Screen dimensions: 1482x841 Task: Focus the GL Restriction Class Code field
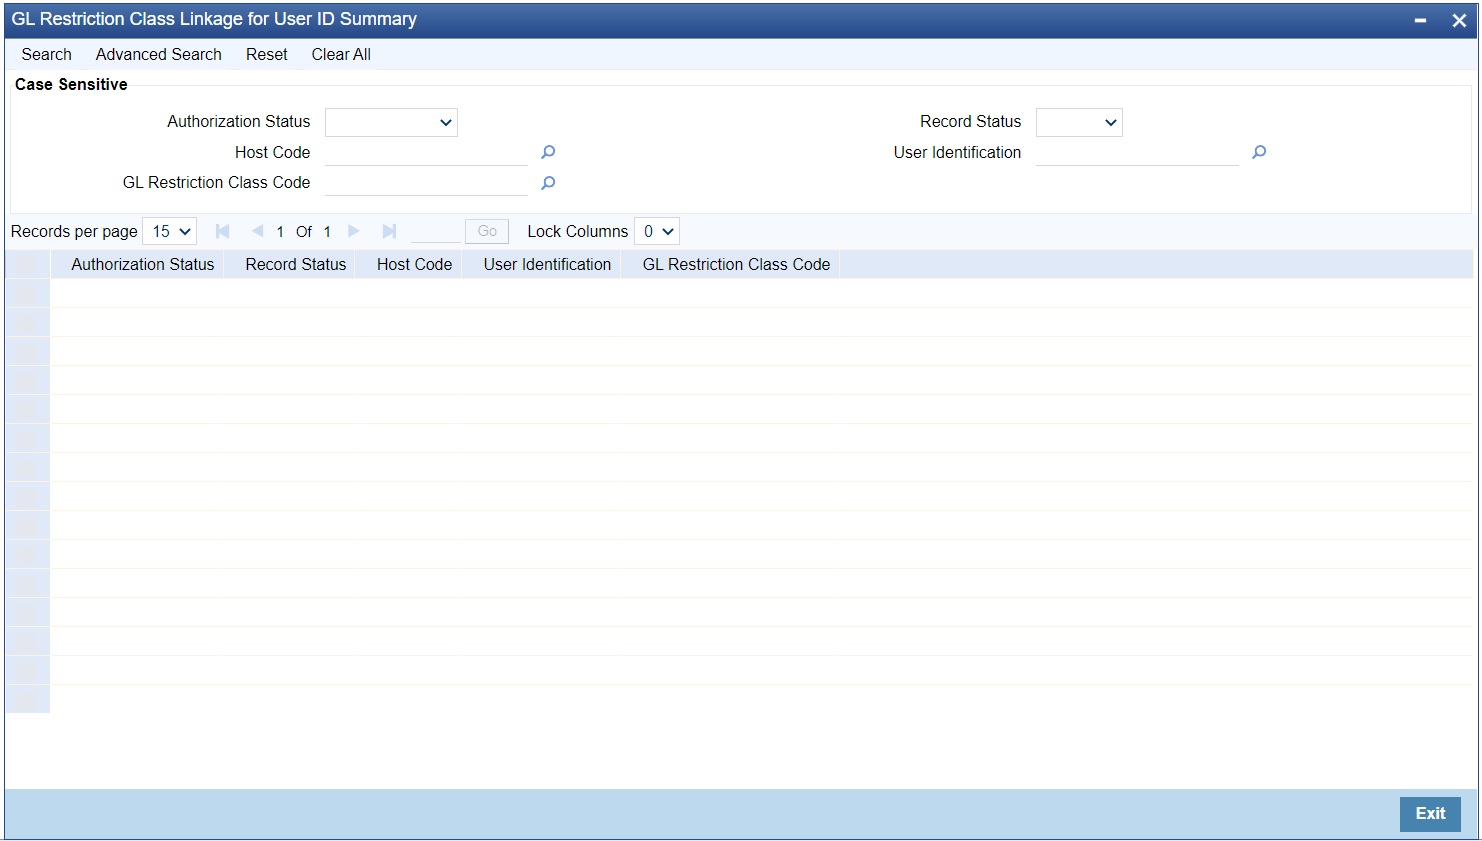pyautogui.click(x=426, y=183)
